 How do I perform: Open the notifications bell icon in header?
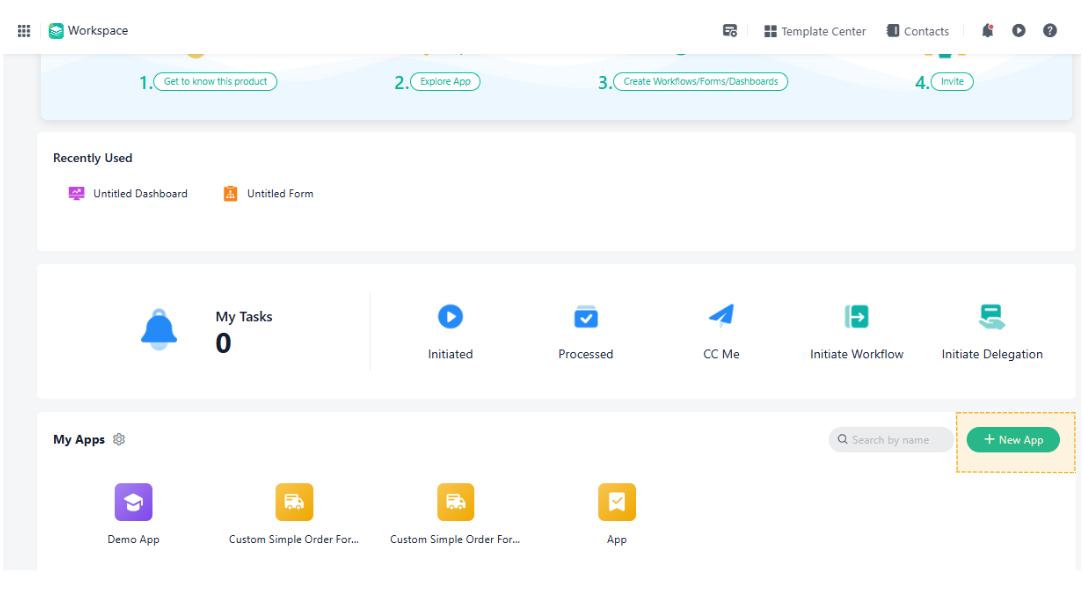point(987,30)
